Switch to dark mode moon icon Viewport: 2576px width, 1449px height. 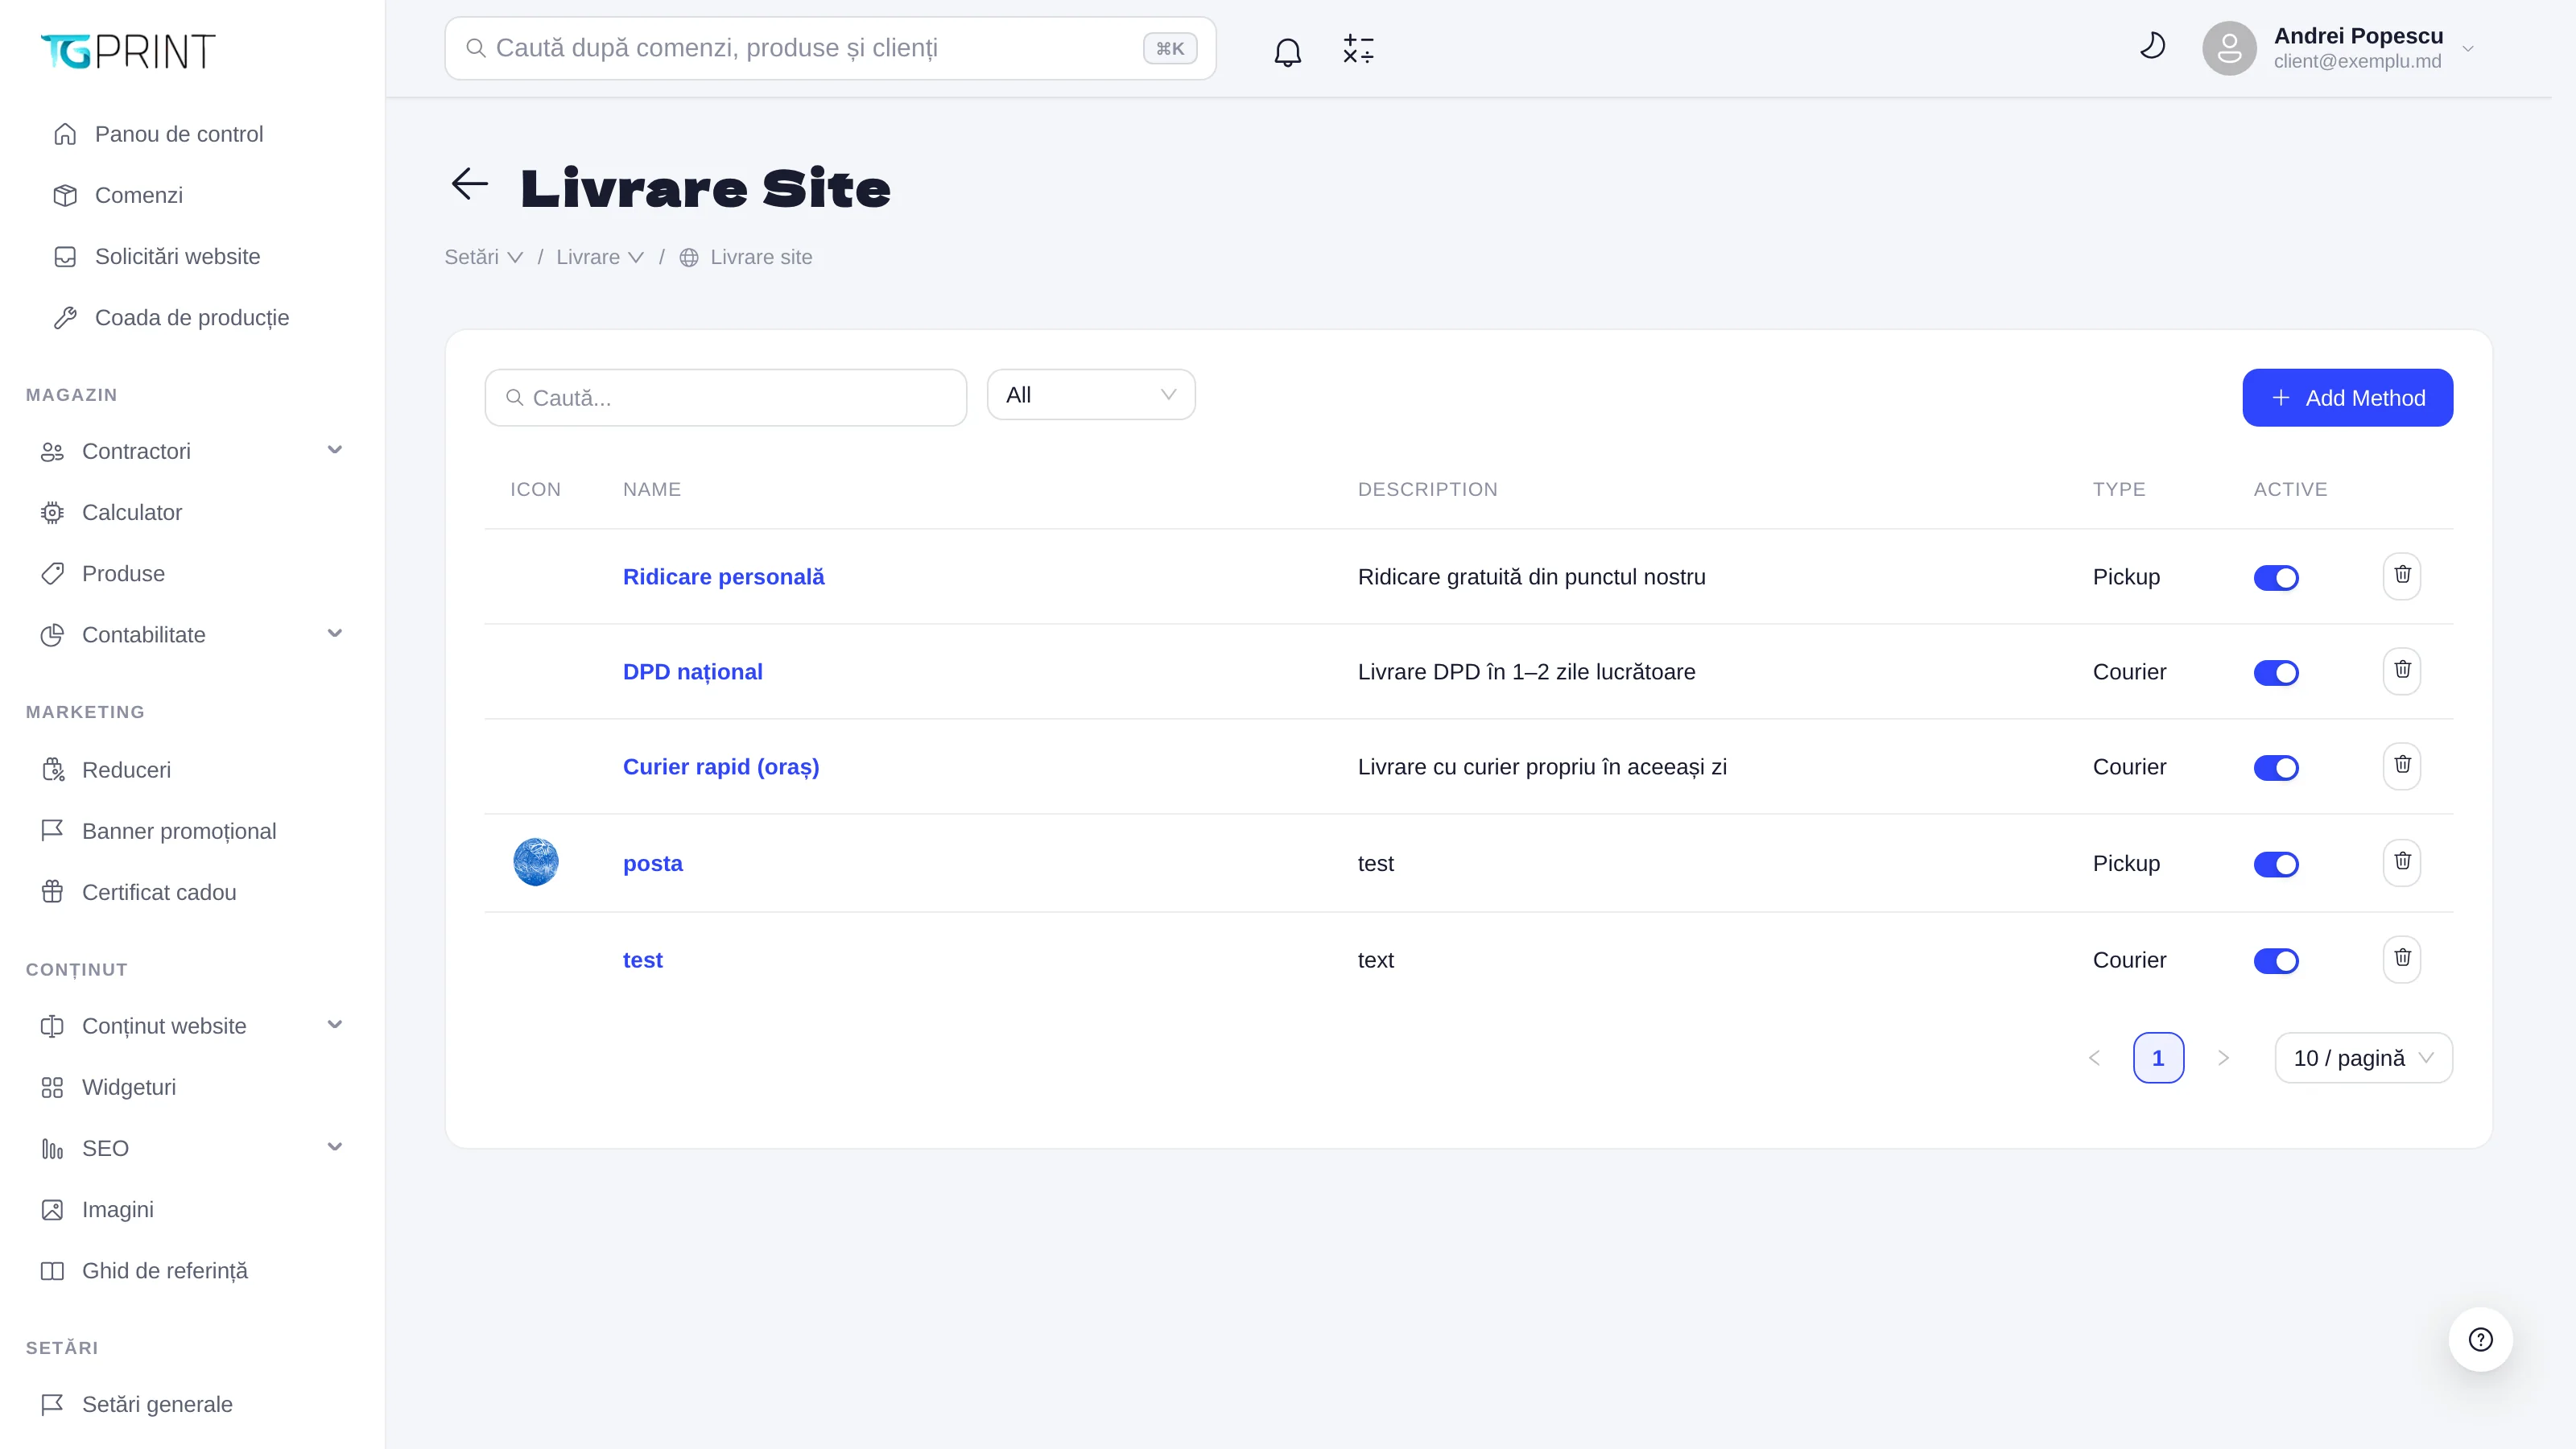[2152, 46]
